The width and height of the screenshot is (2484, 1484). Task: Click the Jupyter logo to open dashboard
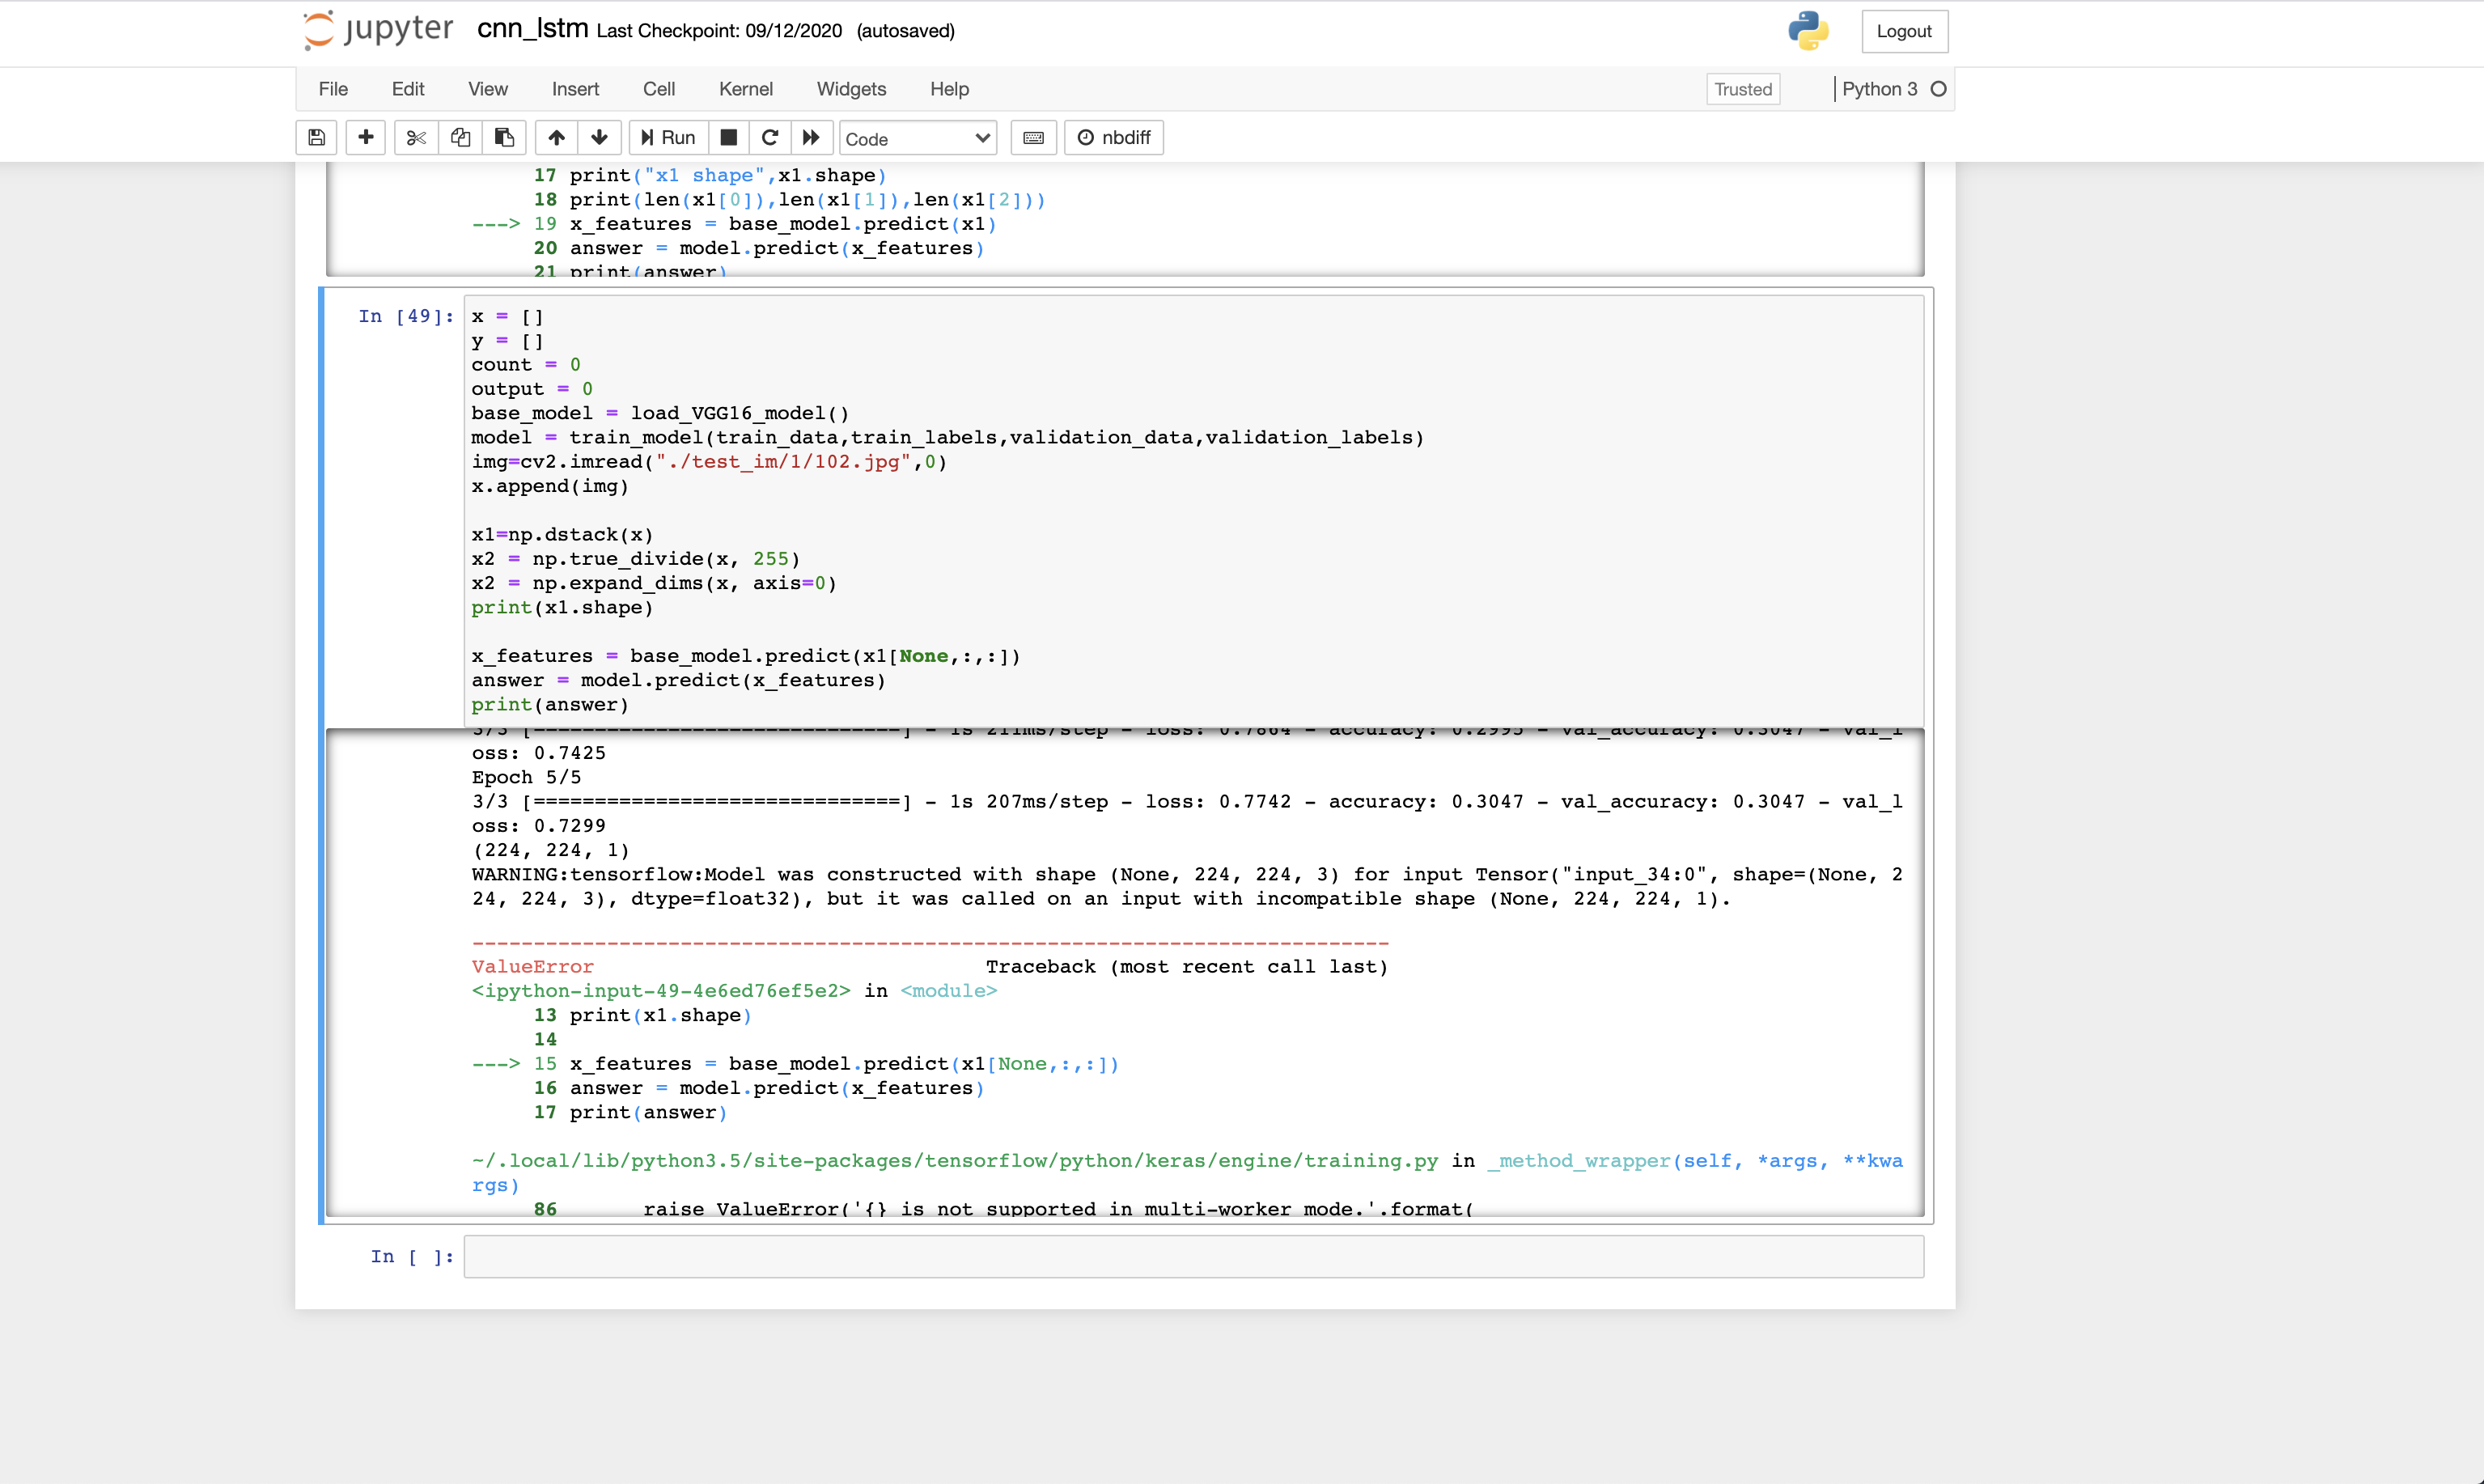[x=376, y=30]
